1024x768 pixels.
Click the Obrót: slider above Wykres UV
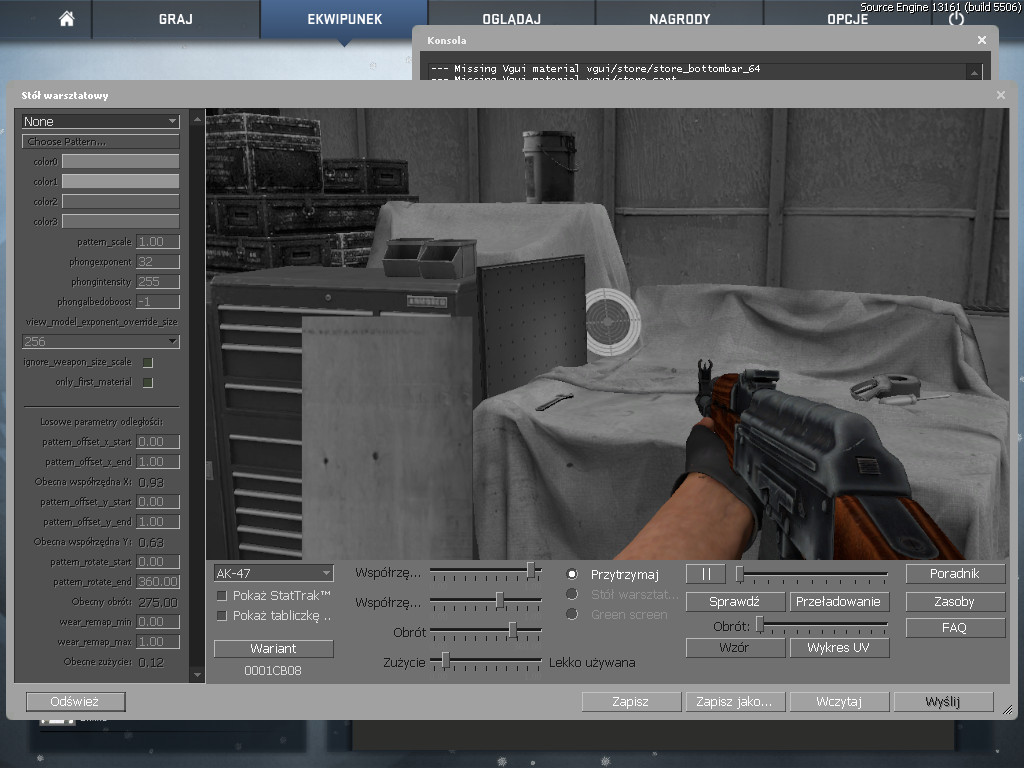pos(822,626)
